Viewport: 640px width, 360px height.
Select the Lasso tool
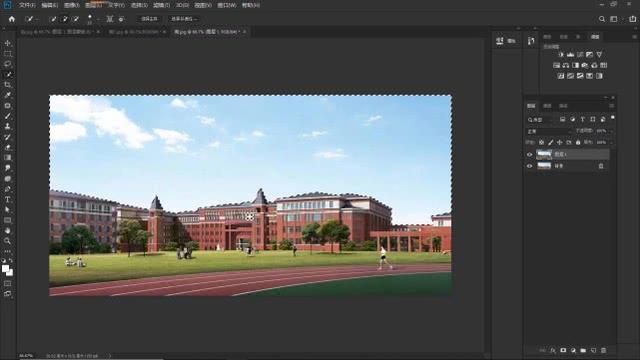coord(7,64)
